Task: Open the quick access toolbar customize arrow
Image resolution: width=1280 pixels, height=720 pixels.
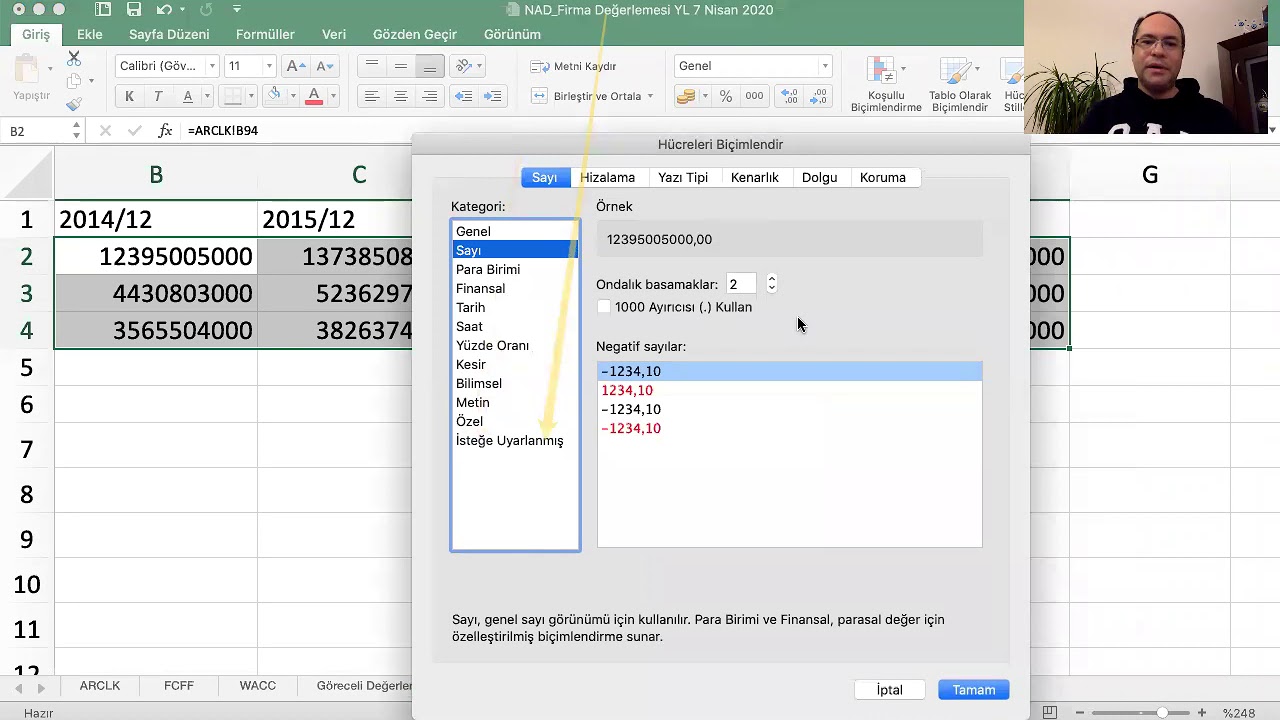Action: tap(237, 10)
